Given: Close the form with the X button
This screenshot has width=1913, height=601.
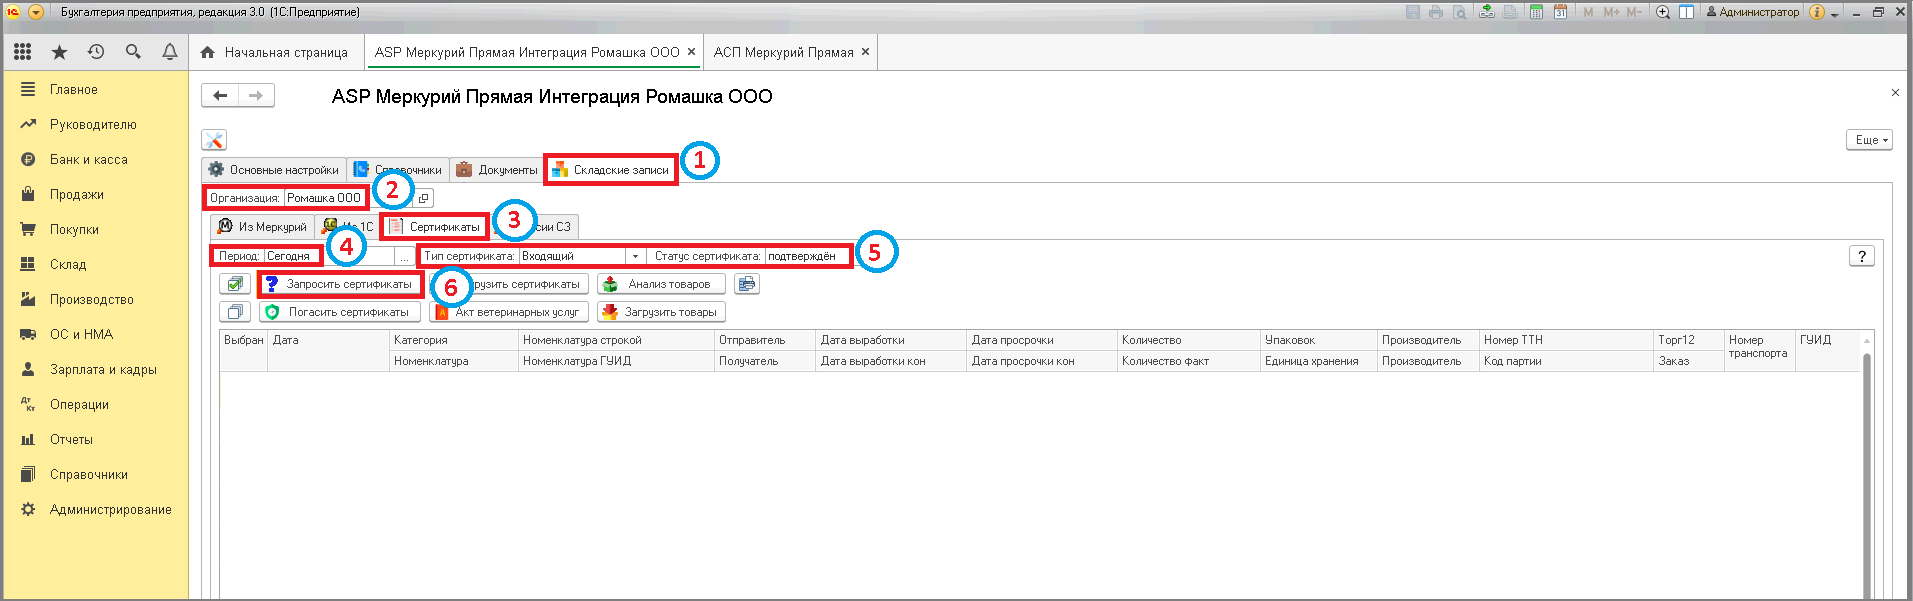Looking at the screenshot, I should point(1895,93).
